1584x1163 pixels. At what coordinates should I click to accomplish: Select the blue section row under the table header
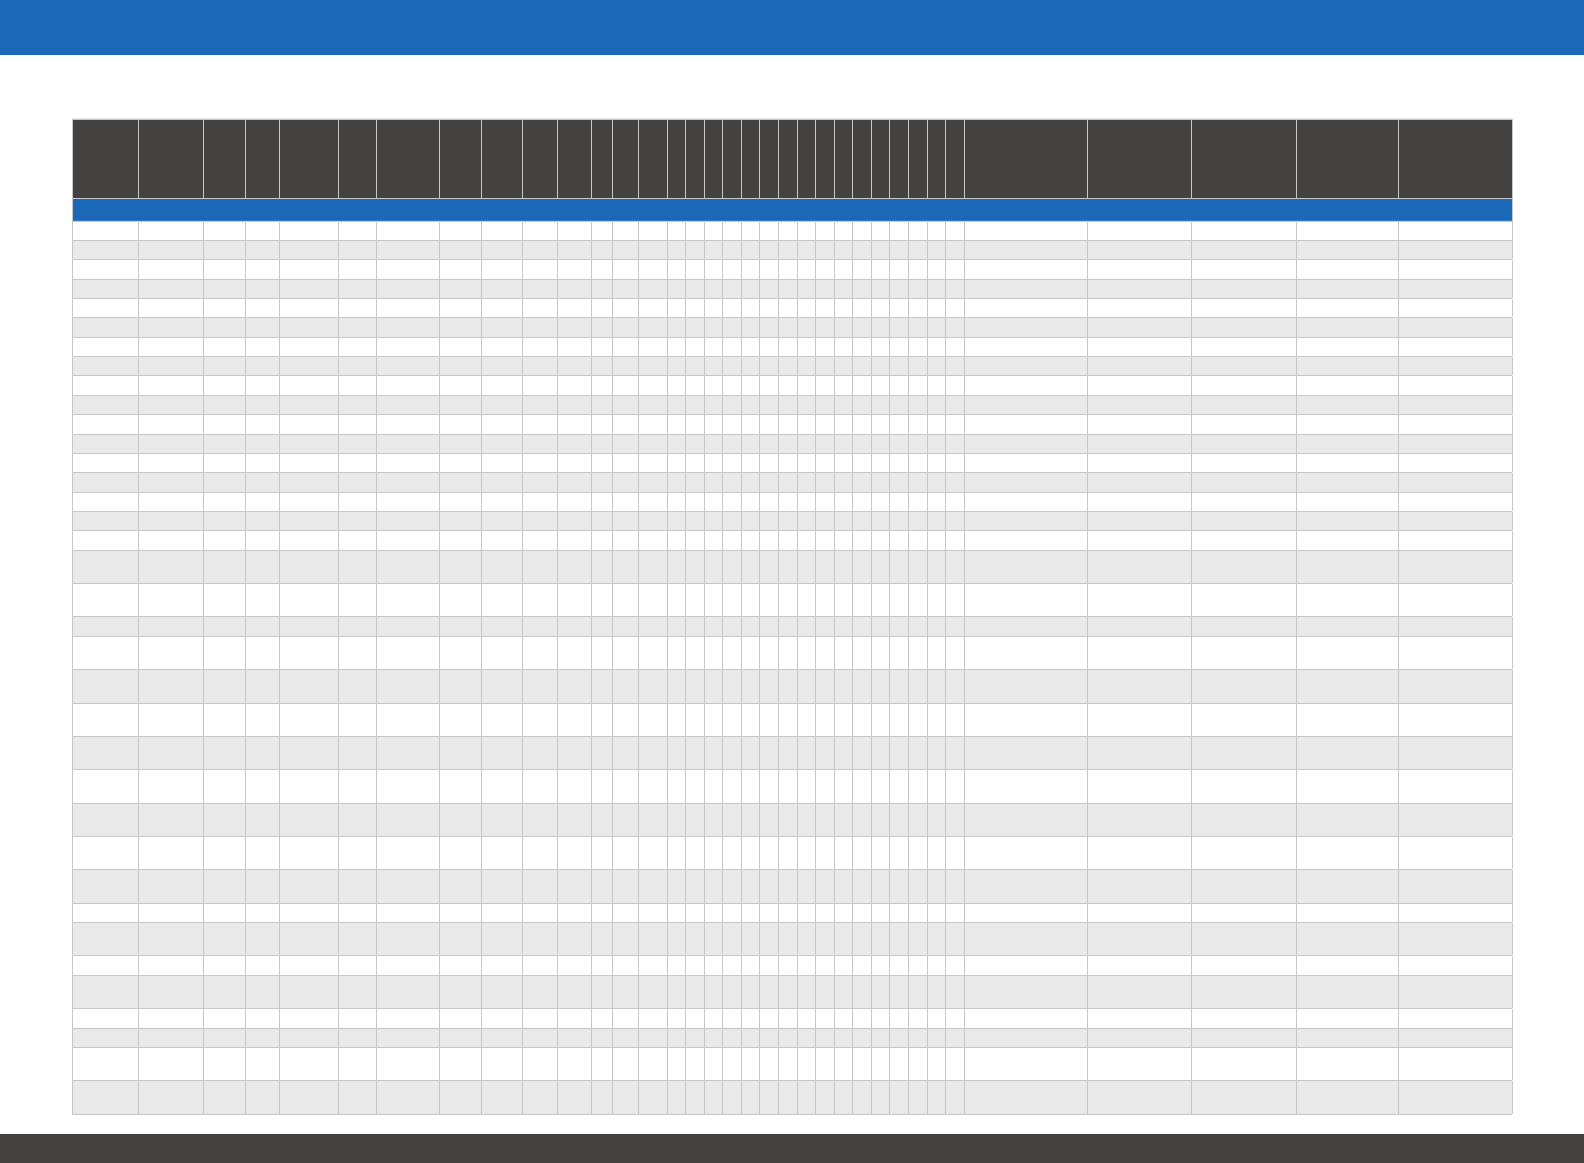coord(792,210)
